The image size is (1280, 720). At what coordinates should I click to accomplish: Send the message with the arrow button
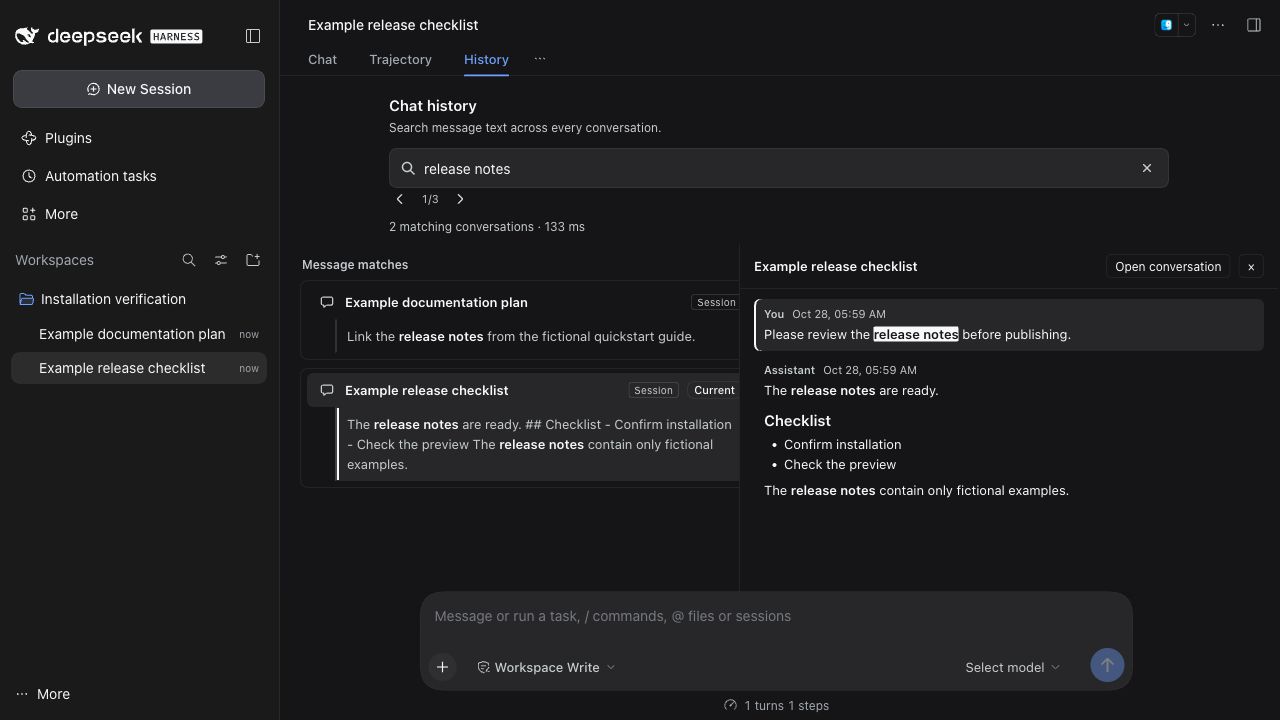coord(1107,665)
